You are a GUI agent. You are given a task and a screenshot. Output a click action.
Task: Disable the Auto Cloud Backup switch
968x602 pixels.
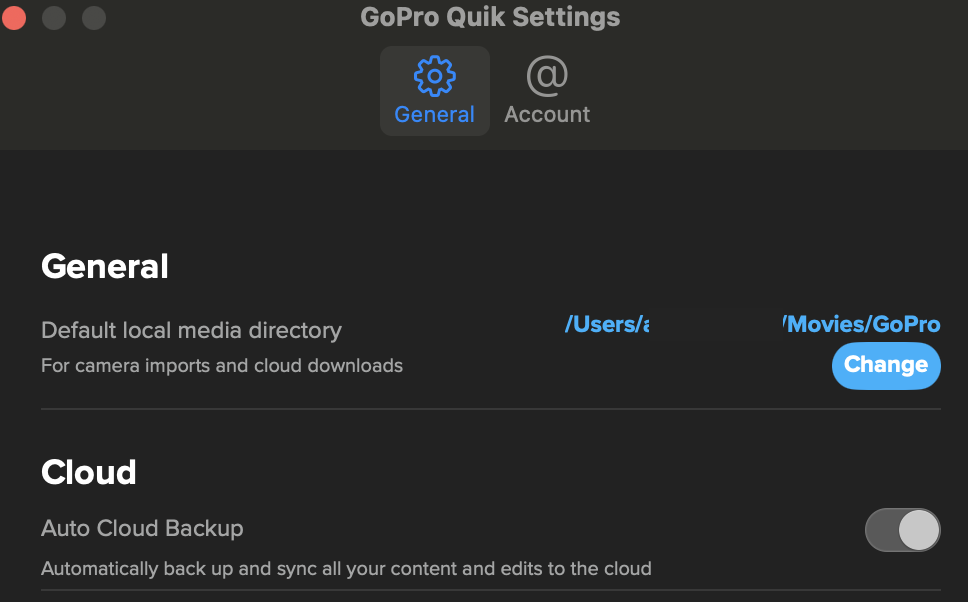[902, 530]
